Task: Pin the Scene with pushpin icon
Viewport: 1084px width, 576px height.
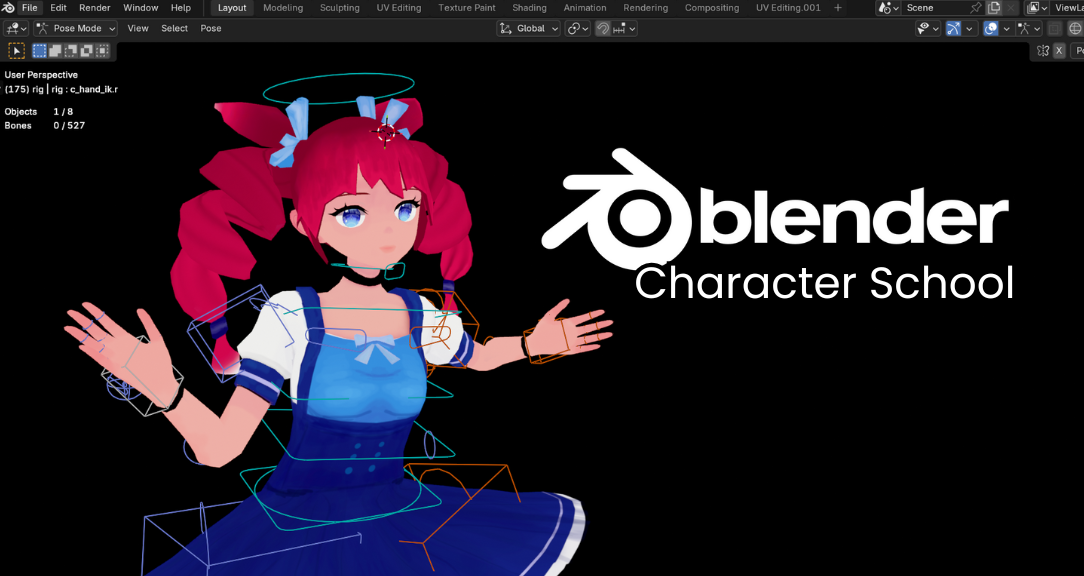Action: tap(975, 8)
